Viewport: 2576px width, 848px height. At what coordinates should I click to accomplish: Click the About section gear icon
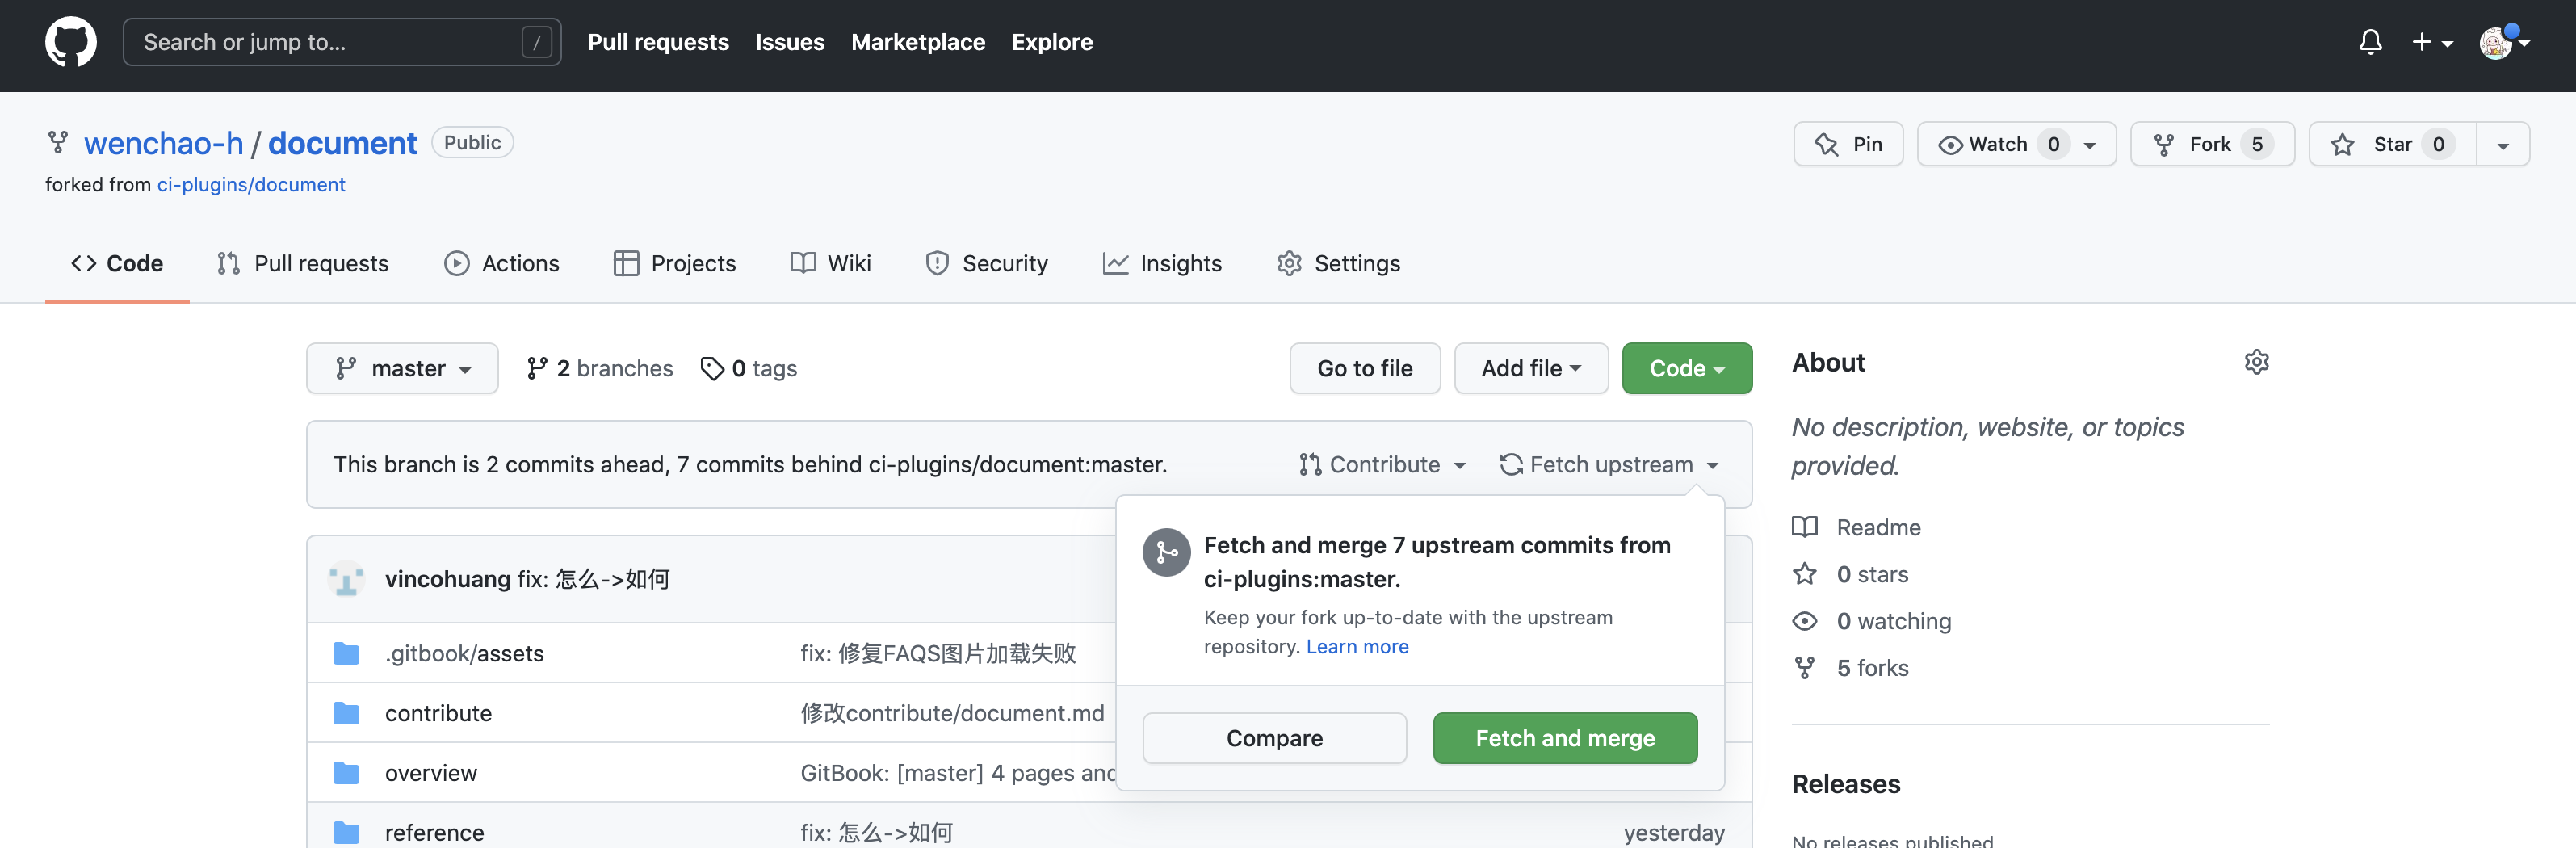pos(2256,362)
